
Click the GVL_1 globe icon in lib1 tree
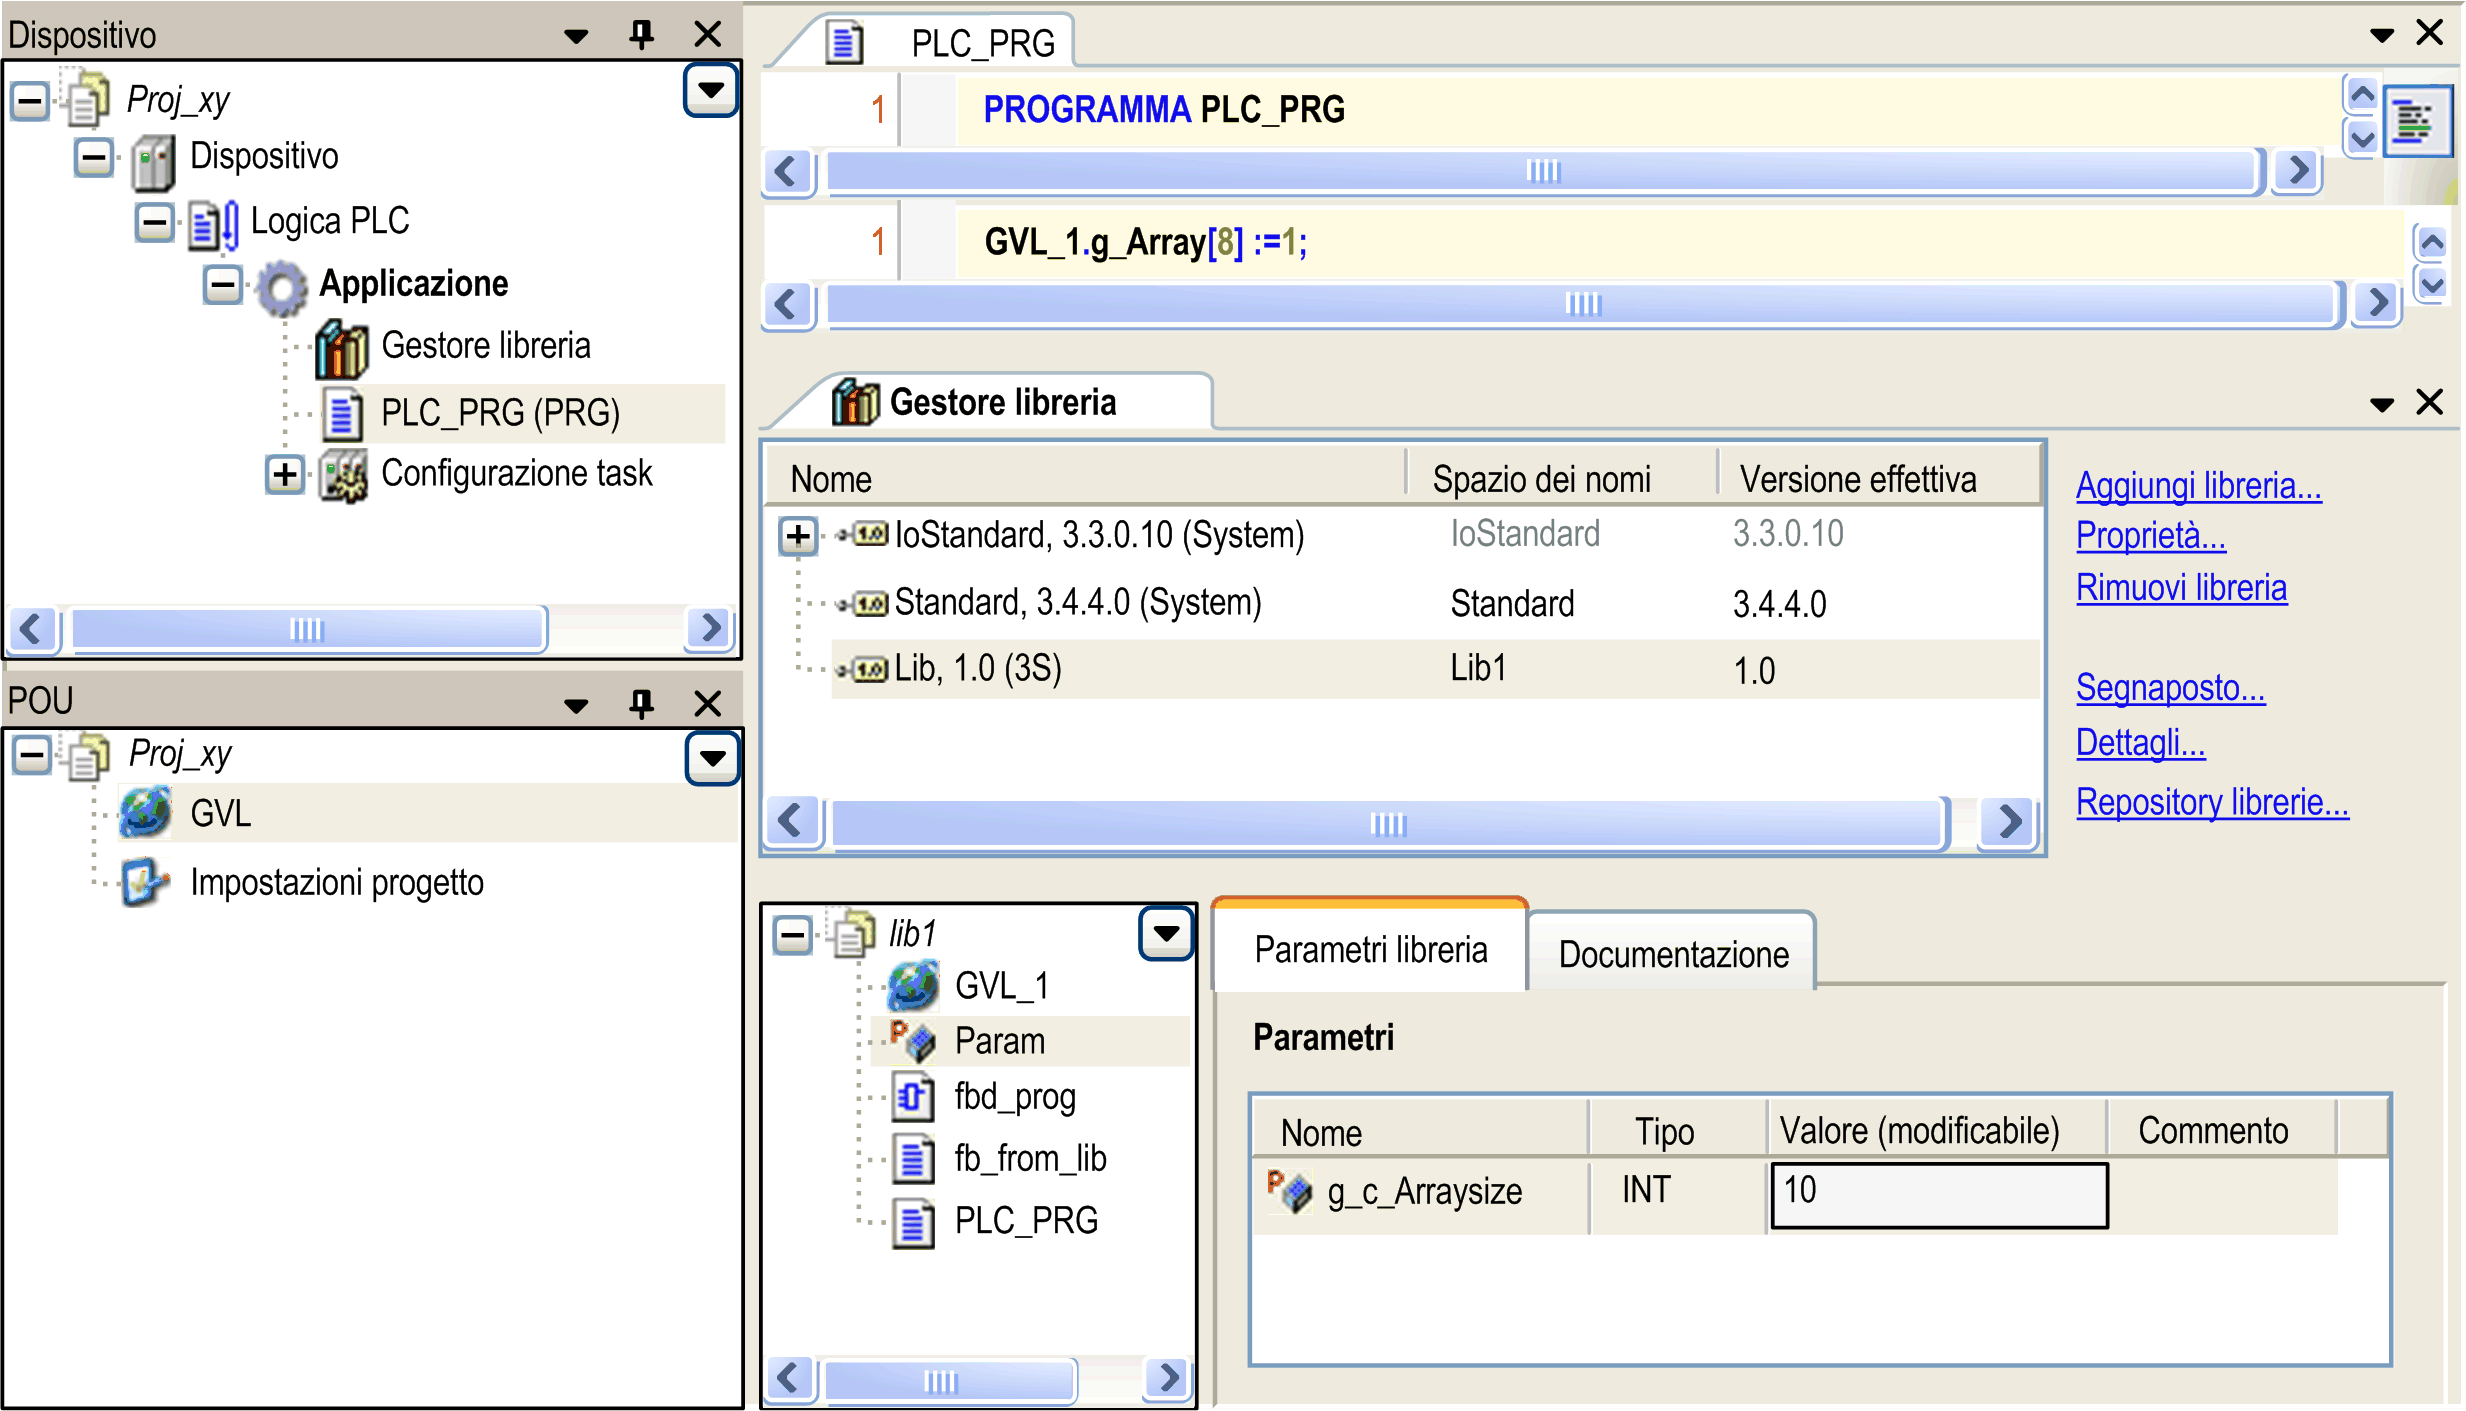click(x=914, y=986)
